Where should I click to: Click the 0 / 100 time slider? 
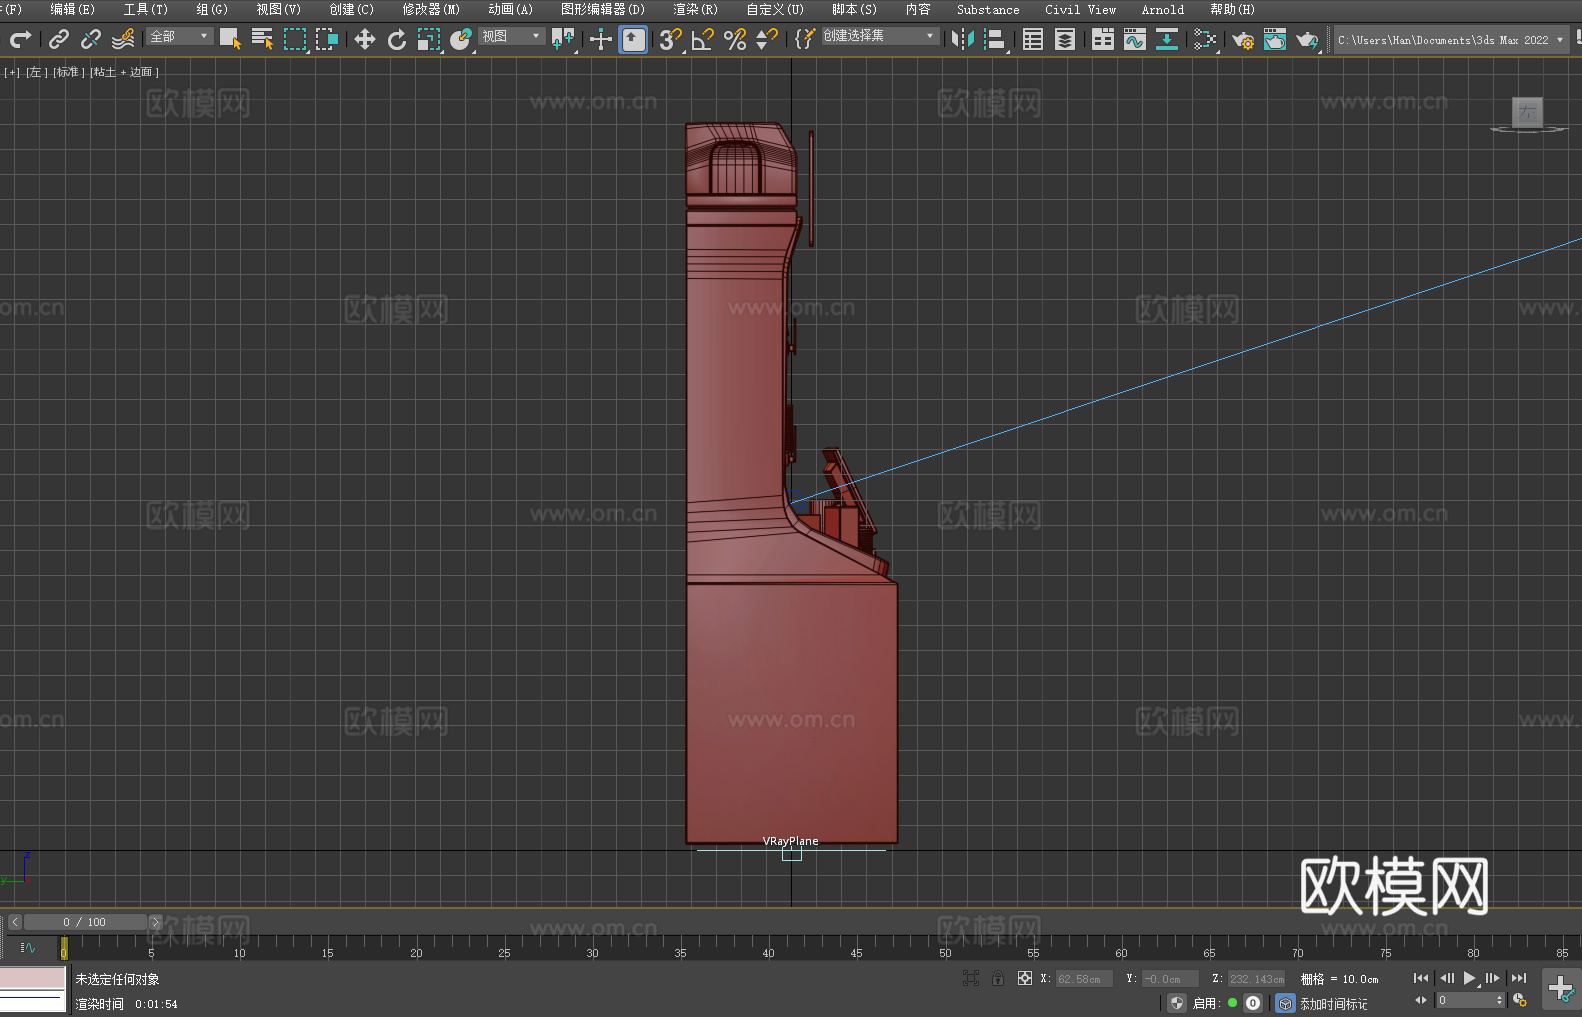[85, 922]
